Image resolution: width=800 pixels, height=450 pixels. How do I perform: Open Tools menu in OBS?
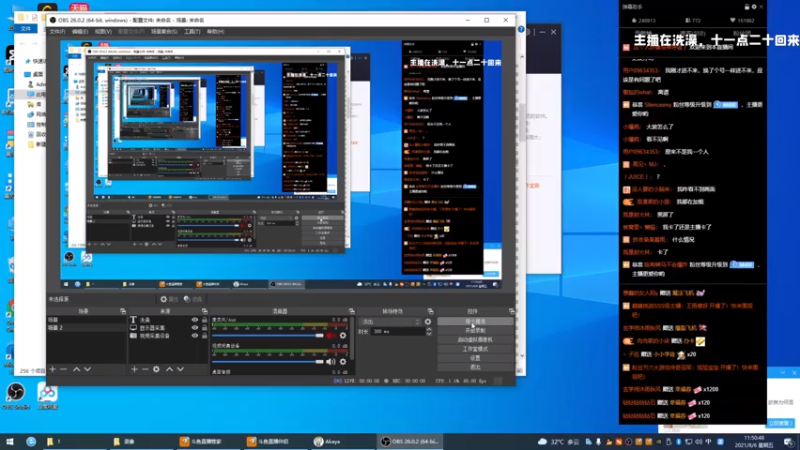[x=192, y=32]
